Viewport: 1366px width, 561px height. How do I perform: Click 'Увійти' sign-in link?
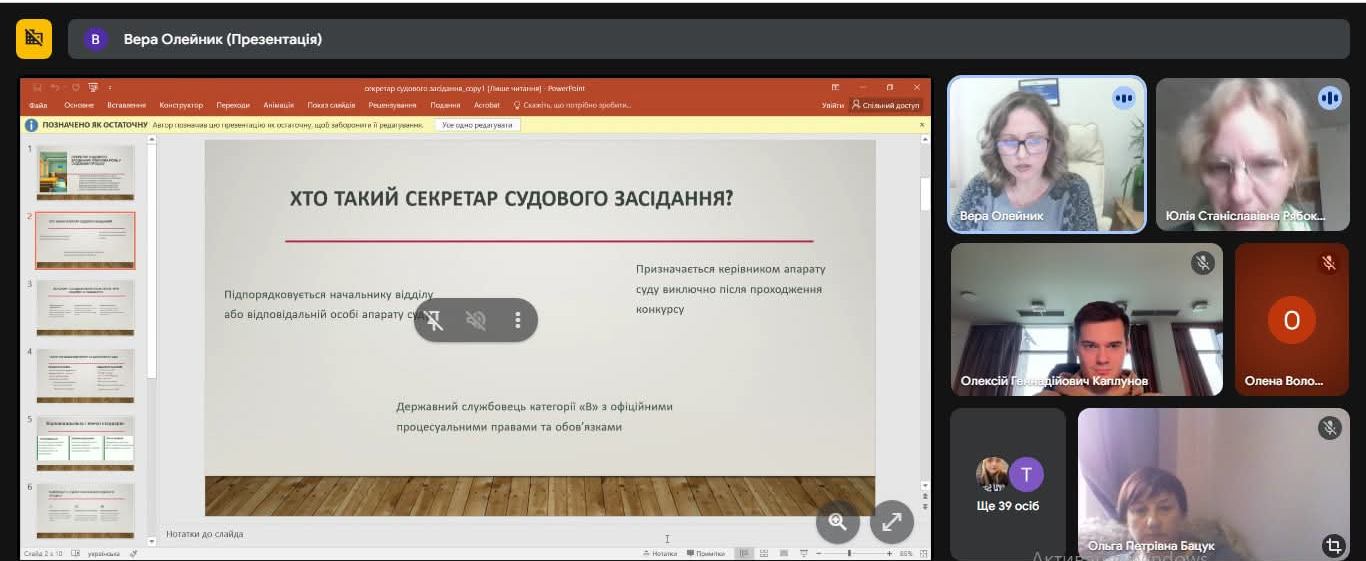833,105
